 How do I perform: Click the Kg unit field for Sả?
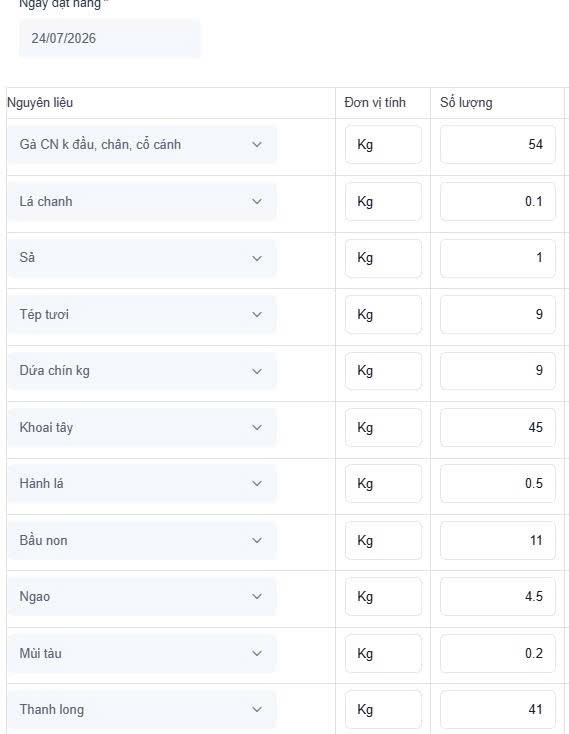point(383,258)
